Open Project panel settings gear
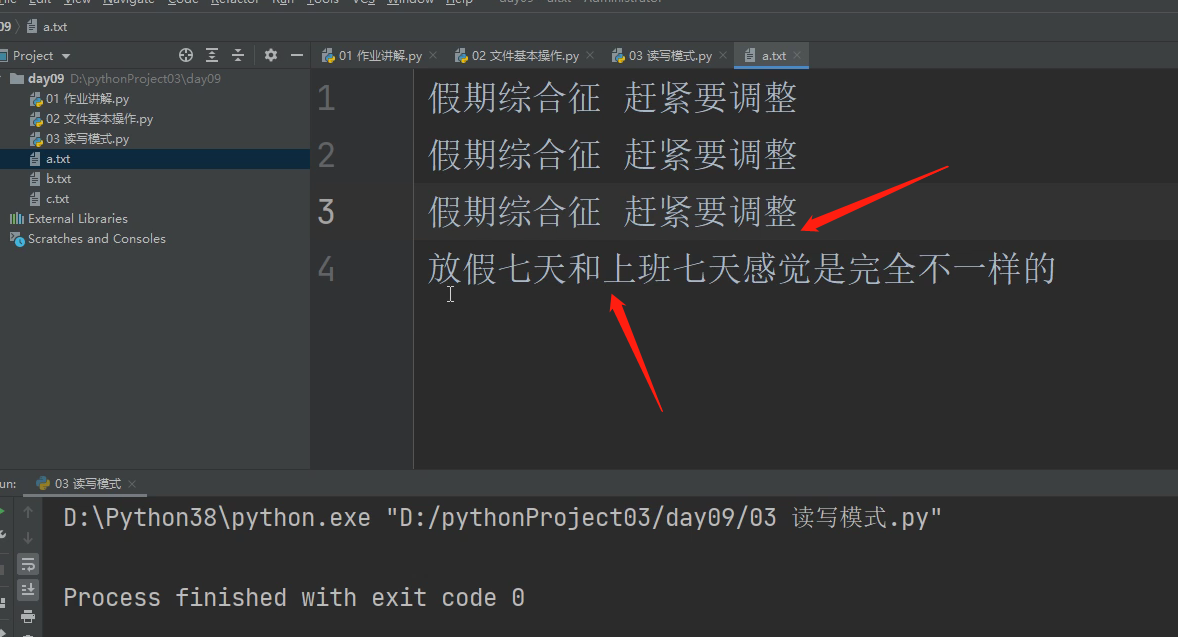Screen dimensions: 1178x637 (x=270, y=55)
